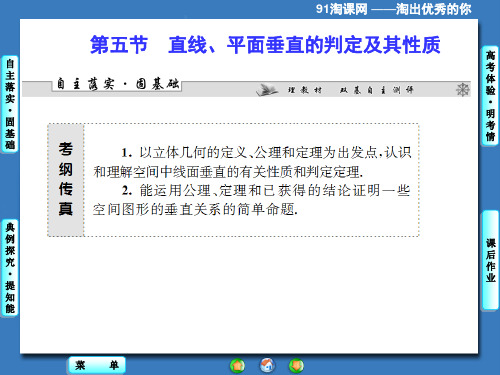Click the home icon at bottom
Viewport: 500px width, 375px height.
[x=267, y=365]
